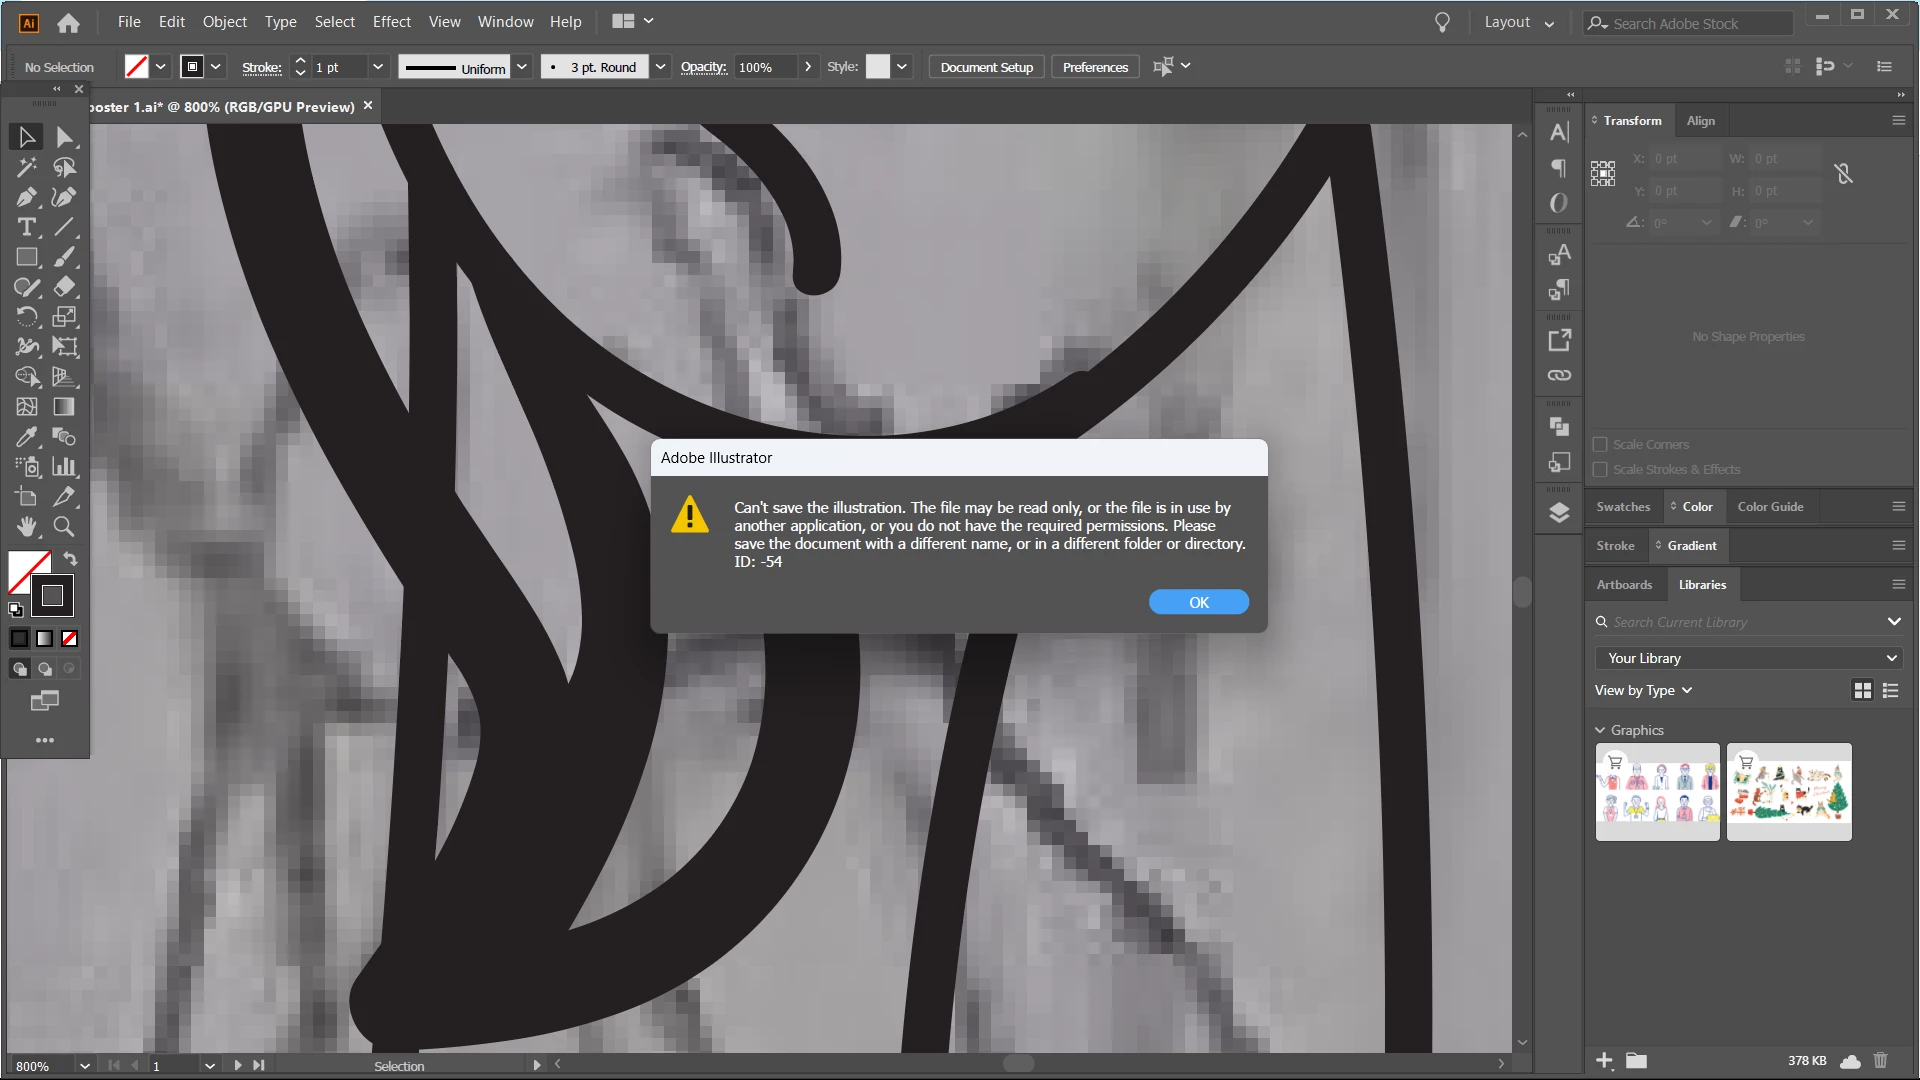Select the Type tool

click(x=26, y=227)
